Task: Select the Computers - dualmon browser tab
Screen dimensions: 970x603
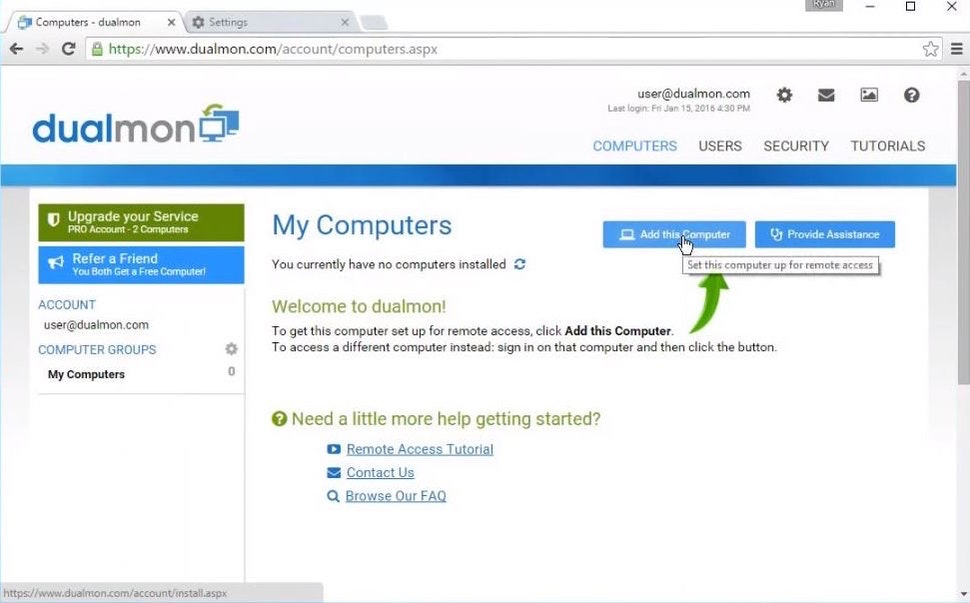Action: pyautogui.click(x=96, y=22)
